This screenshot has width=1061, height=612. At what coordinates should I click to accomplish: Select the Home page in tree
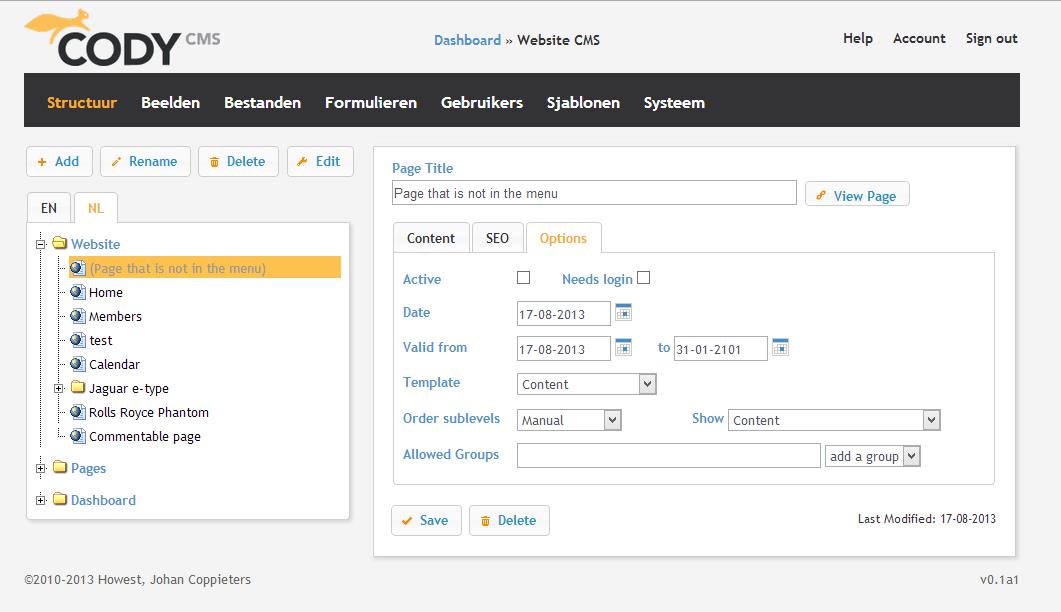click(x=106, y=292)
